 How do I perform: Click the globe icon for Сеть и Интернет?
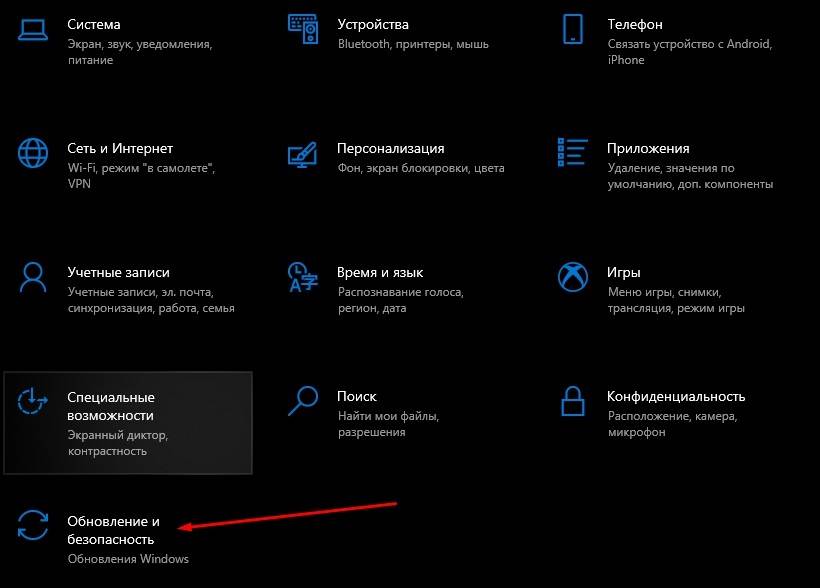point(33,154)
